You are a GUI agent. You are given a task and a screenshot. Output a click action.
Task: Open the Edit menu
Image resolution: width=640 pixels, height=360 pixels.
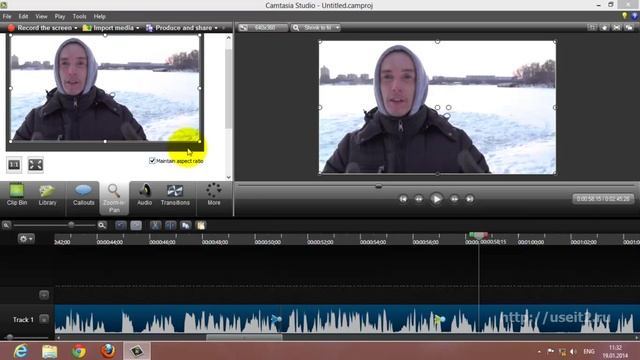click(23, 17)
